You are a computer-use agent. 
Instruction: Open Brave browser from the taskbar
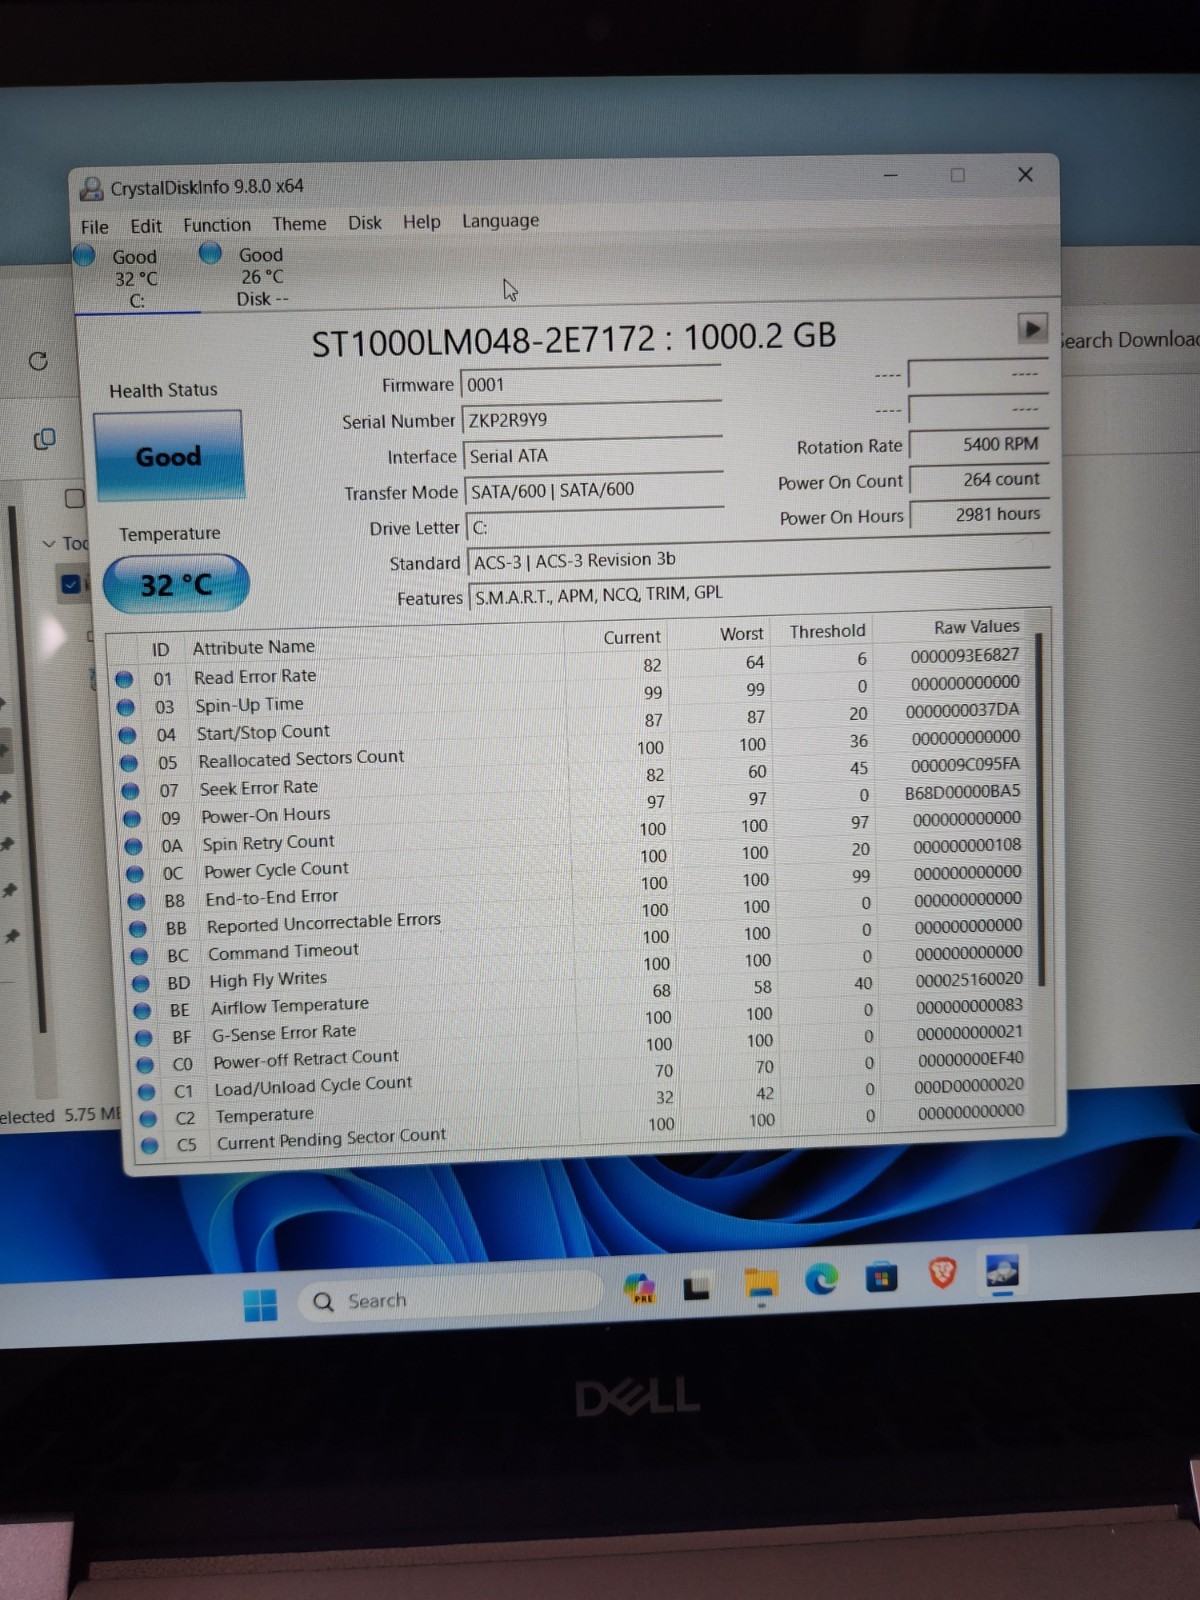942,1273
